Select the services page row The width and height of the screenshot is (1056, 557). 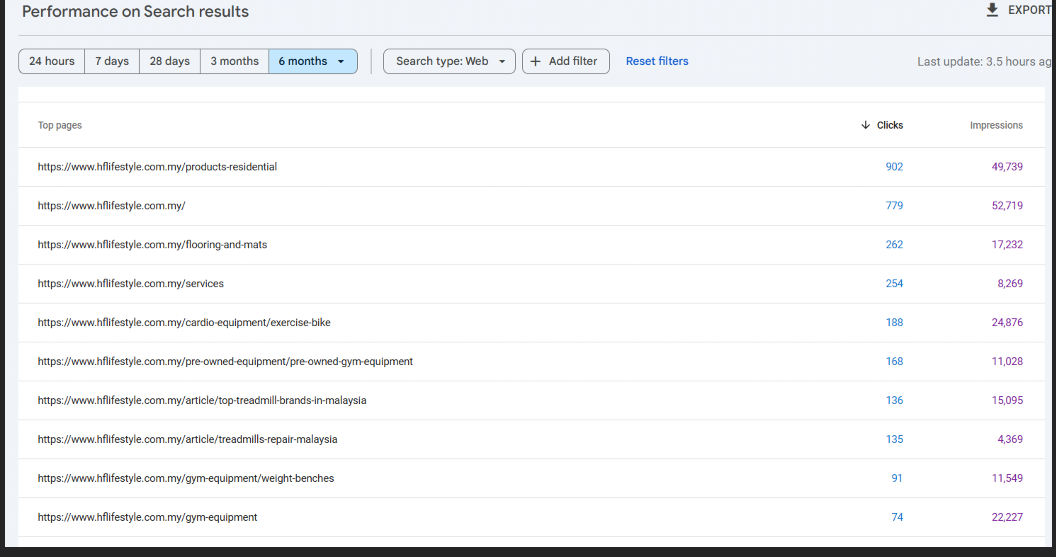coord(131,284)
